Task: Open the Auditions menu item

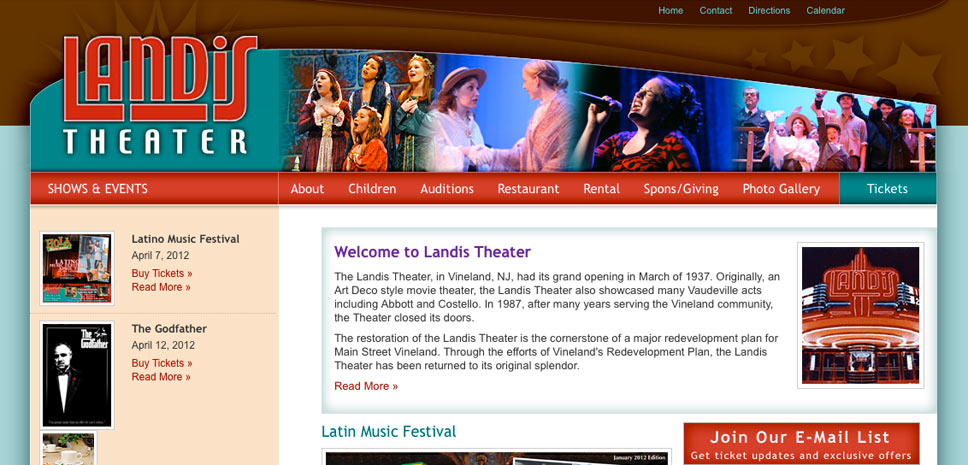Action: (447, 189)
